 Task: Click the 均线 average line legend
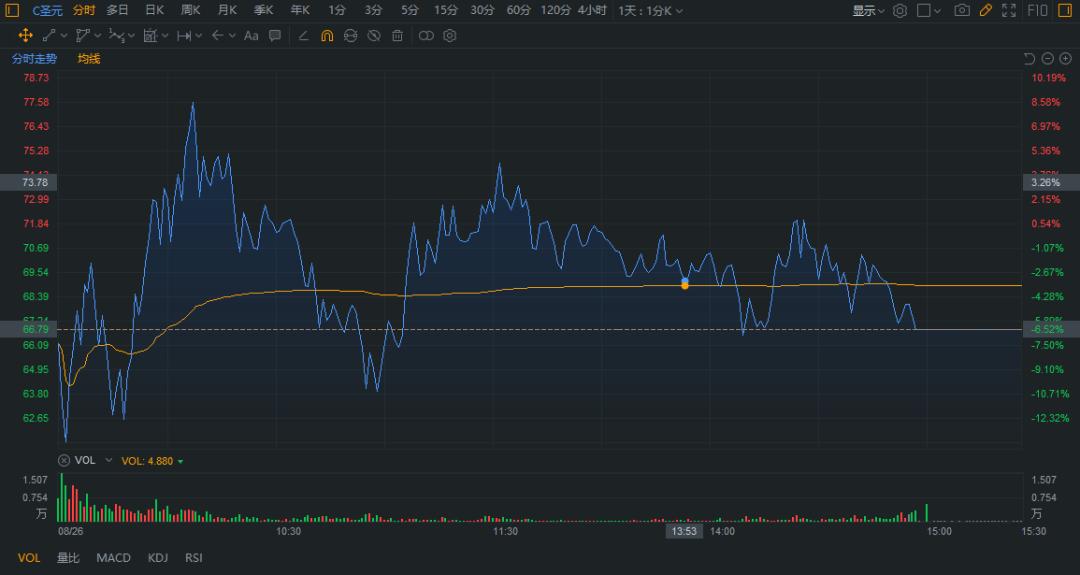89,59
